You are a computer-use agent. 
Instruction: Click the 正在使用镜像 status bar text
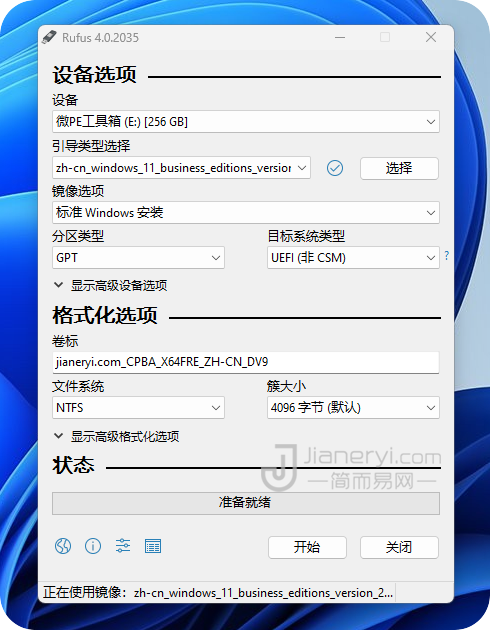[x=218, y=592]
